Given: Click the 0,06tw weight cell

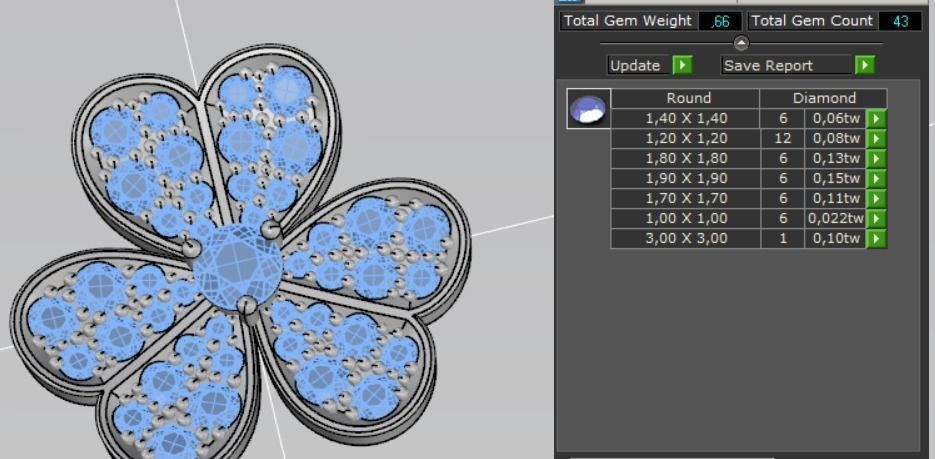Looking at the screenshot, I should 835,119.
